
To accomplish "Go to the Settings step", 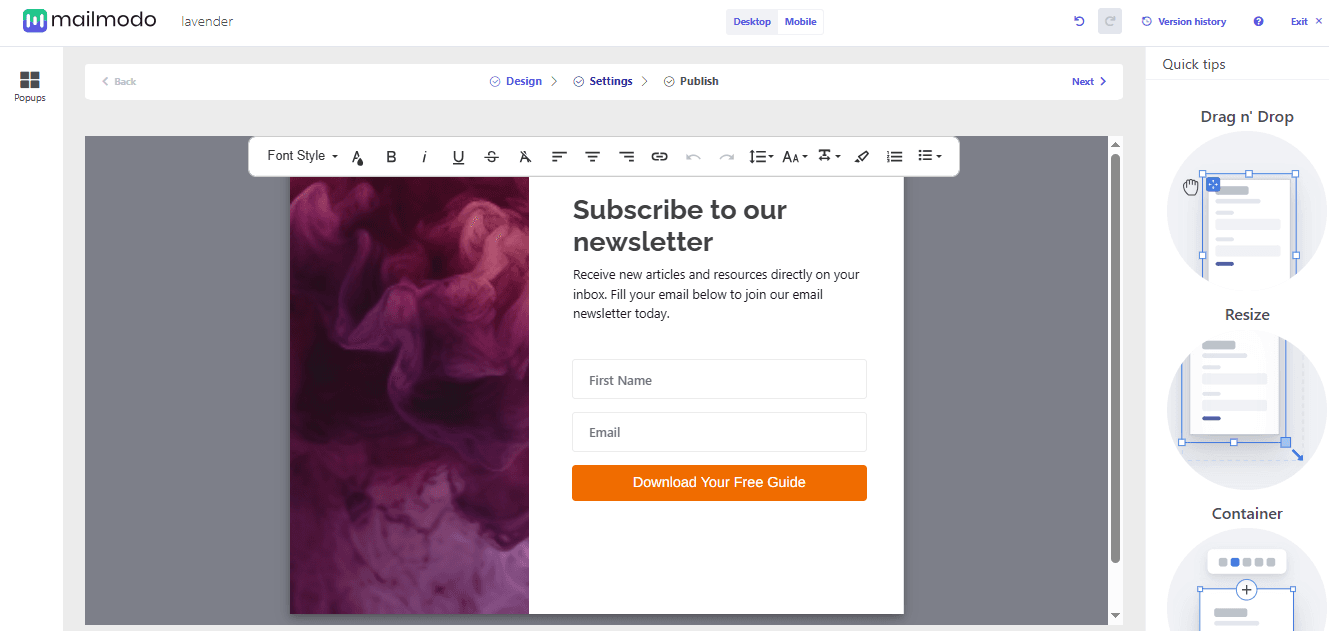I will pyautogui.click(x=610, y=81).
